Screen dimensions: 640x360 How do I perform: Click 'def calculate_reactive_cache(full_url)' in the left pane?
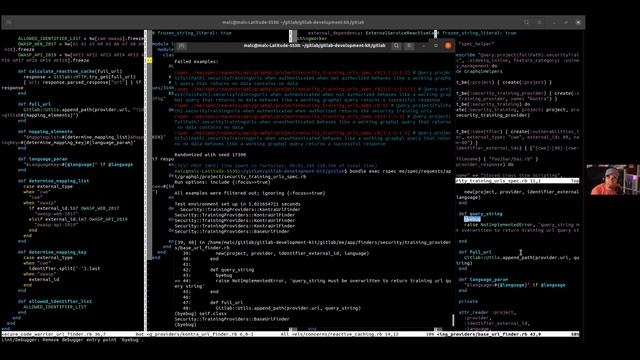point(70,71)
